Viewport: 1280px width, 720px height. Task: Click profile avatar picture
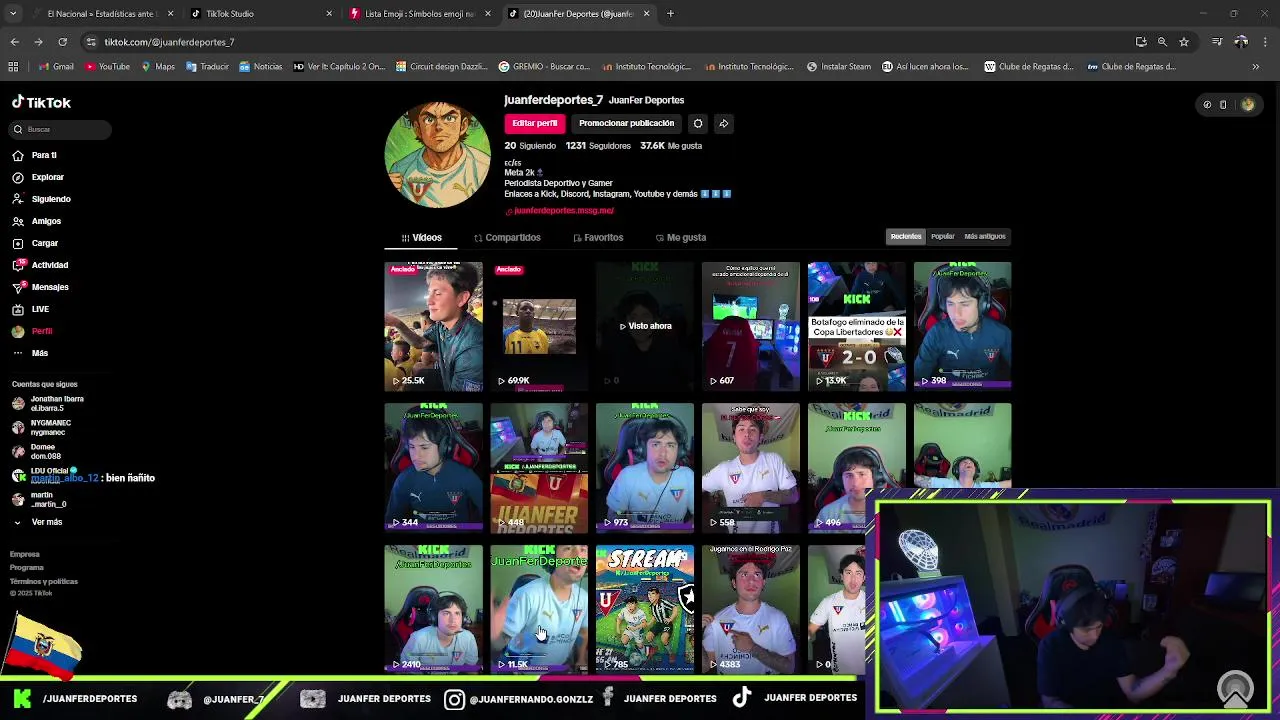pos(438,154)
